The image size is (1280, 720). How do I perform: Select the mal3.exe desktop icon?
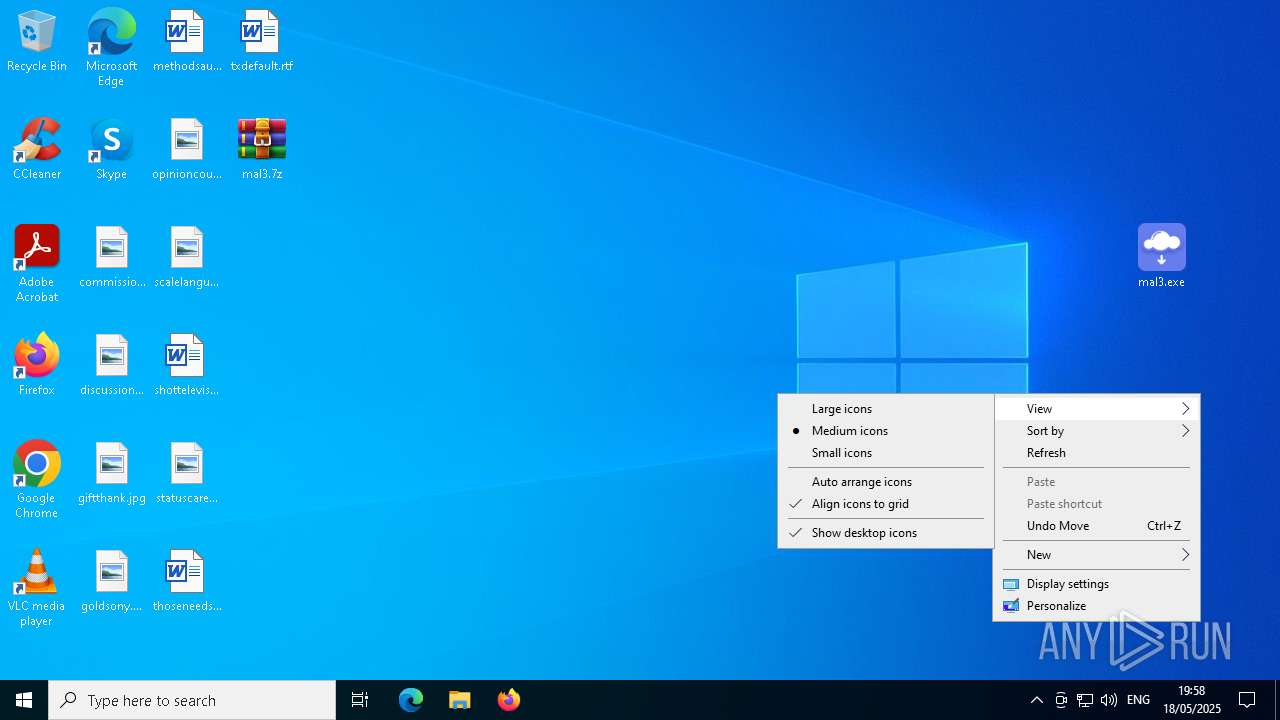pyautogui.click(x=1161, y=256)
